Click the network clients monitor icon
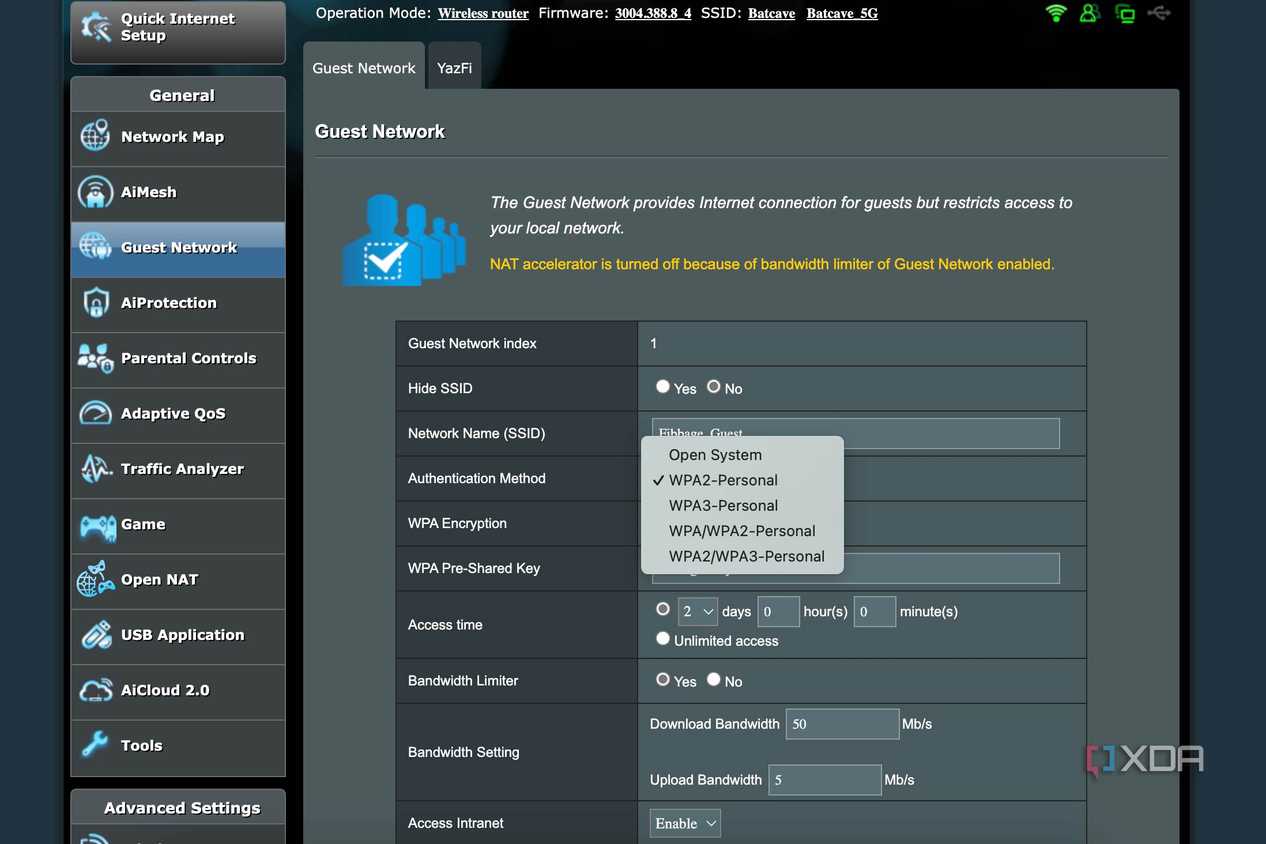 1125,14
